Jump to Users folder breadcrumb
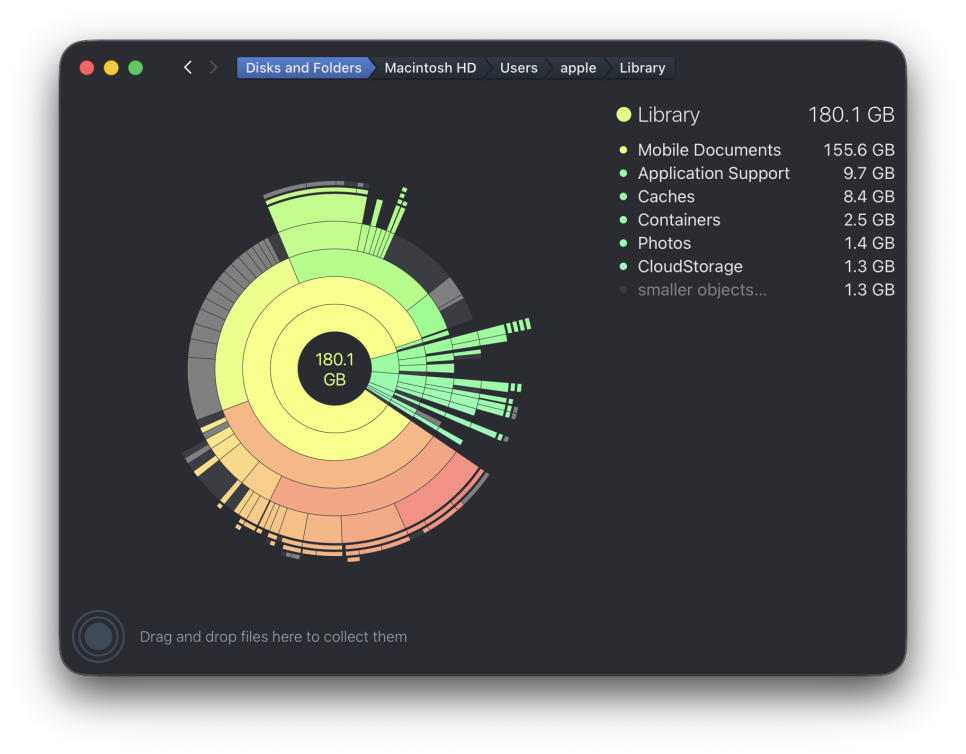 coord(518,68)
